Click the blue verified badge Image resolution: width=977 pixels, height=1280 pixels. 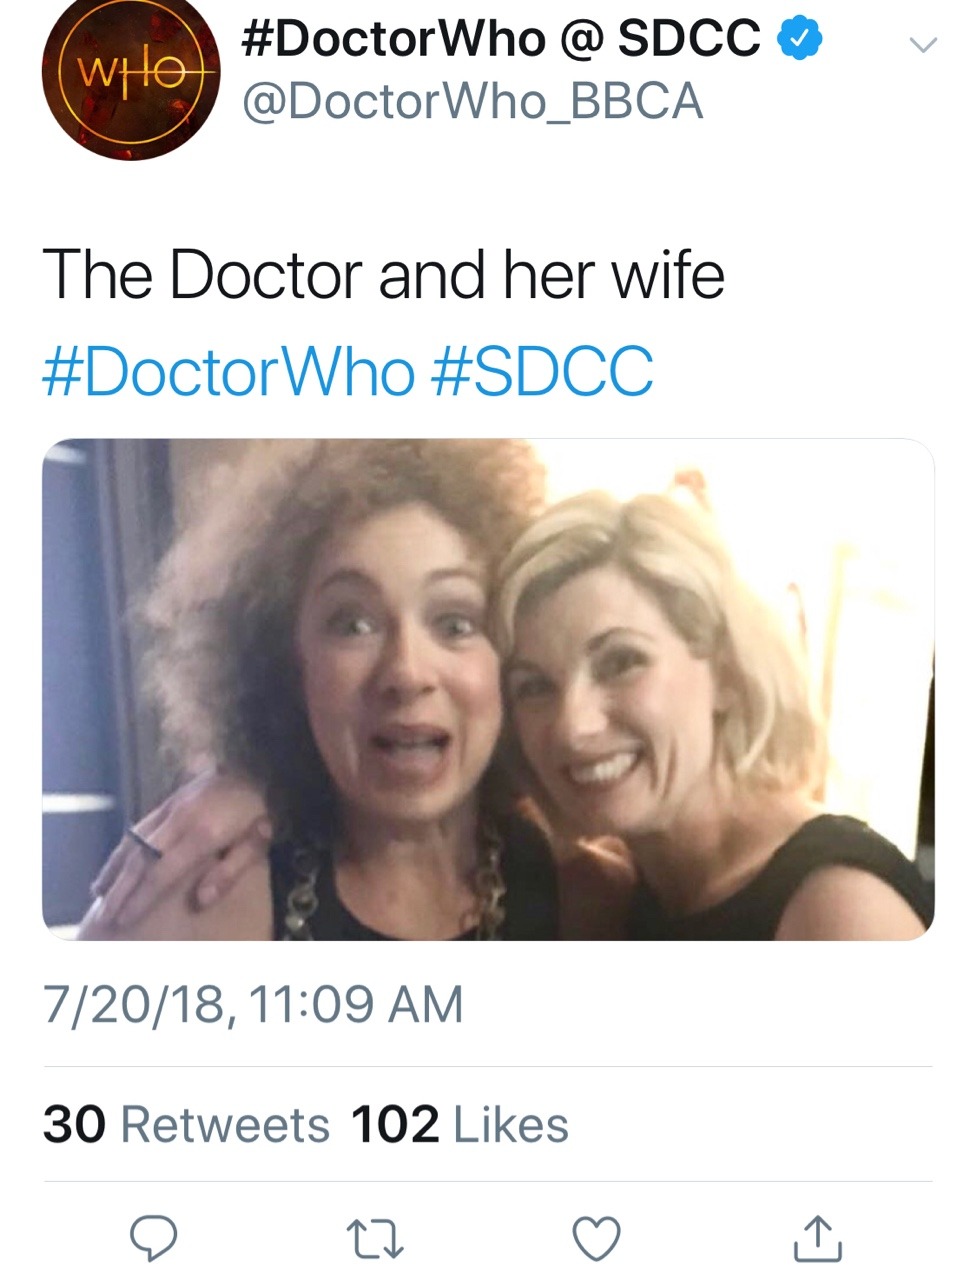click(x=799, y=39)
